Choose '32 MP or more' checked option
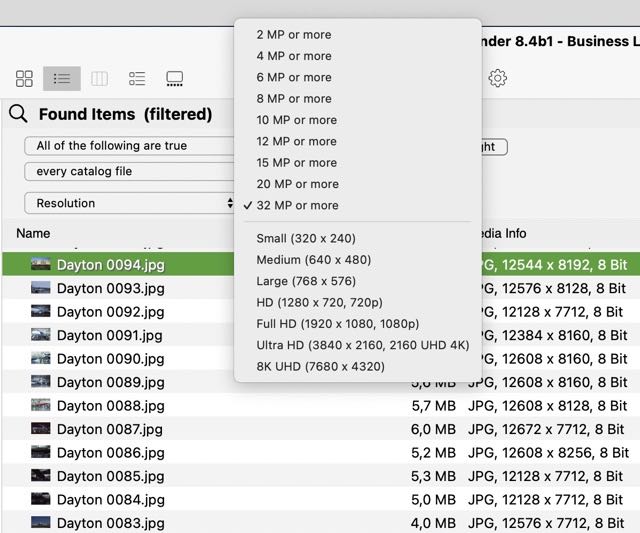 [297, 205]
